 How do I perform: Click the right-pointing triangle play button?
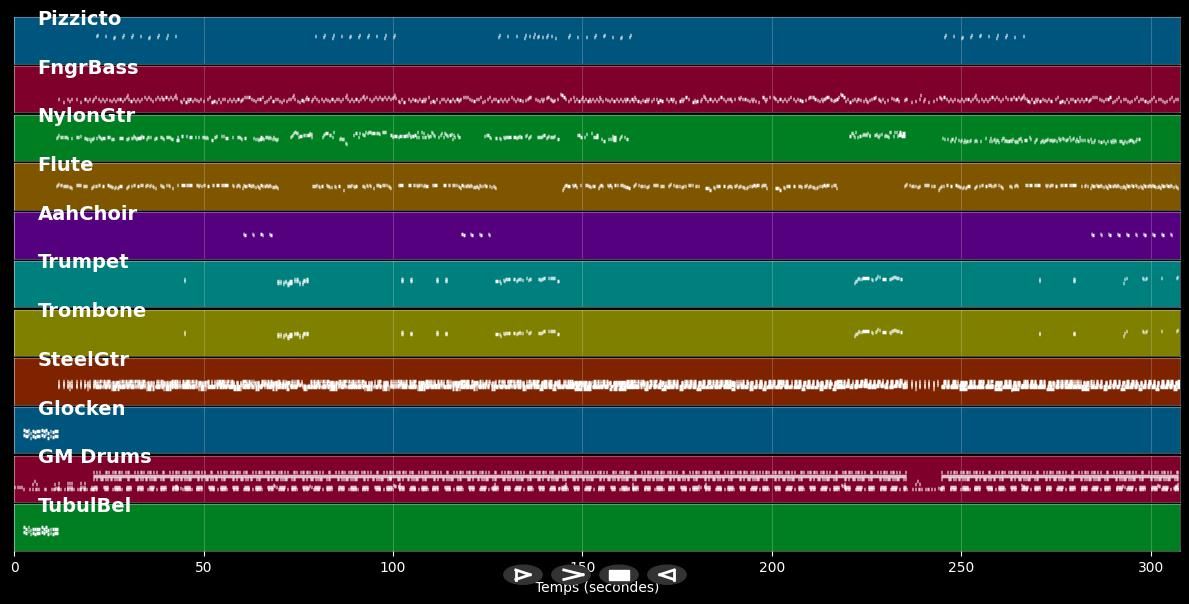point(522,575)
